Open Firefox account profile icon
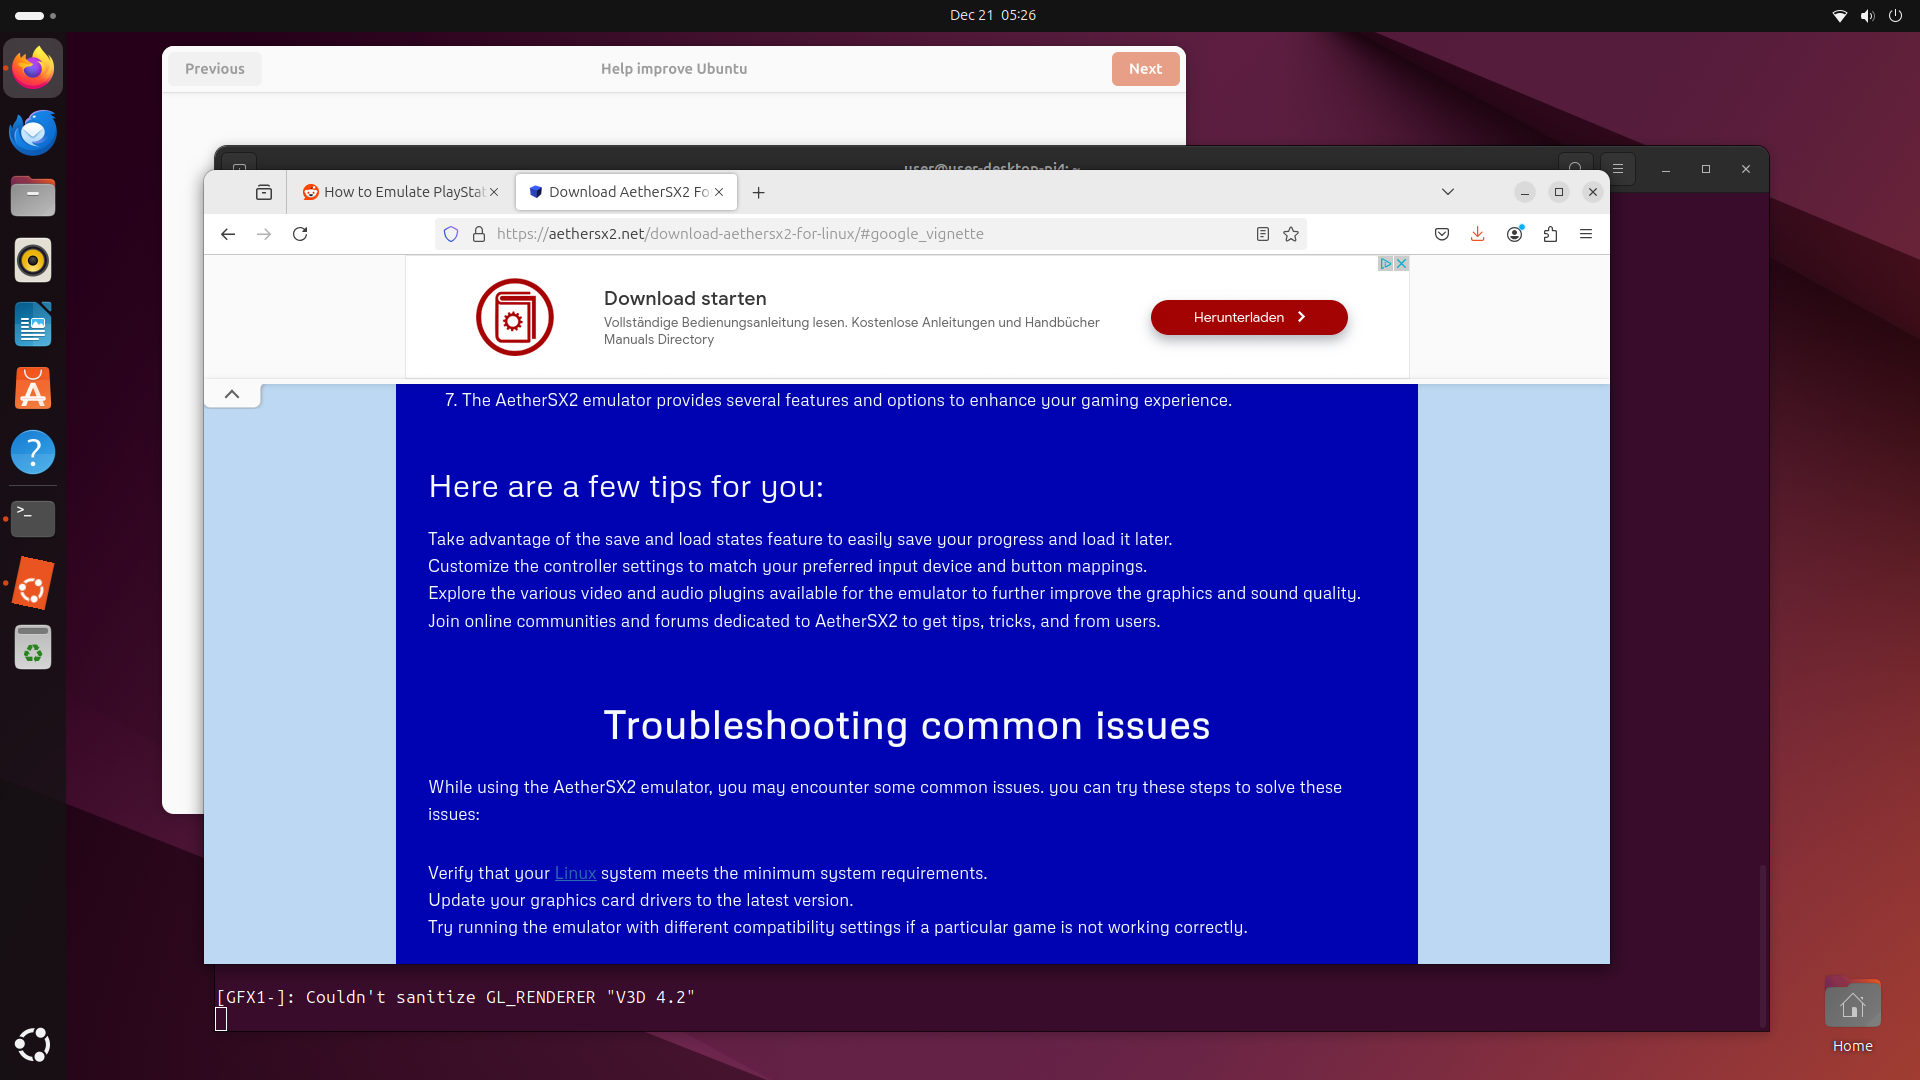This screenshot has width=1920, height=1080. click(1514, 234)
